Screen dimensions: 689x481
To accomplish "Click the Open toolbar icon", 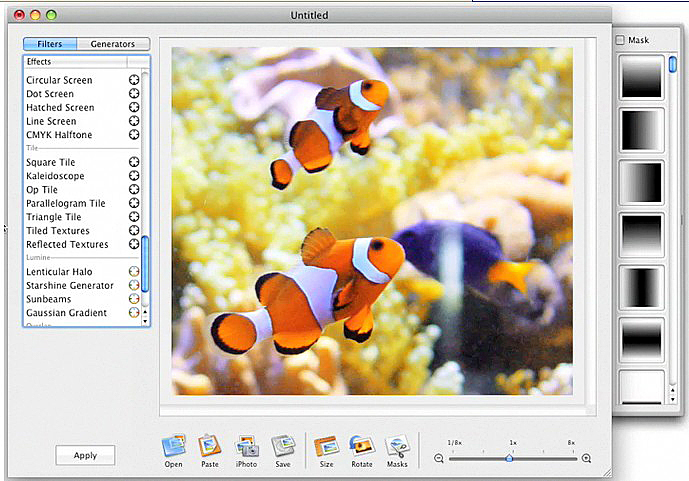I will click(x=173, y=446).
